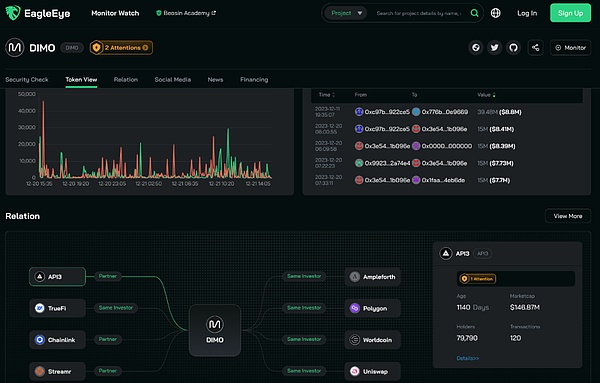Click the search magnifier icon
The image size is (600, 383).
click(474, 13)
